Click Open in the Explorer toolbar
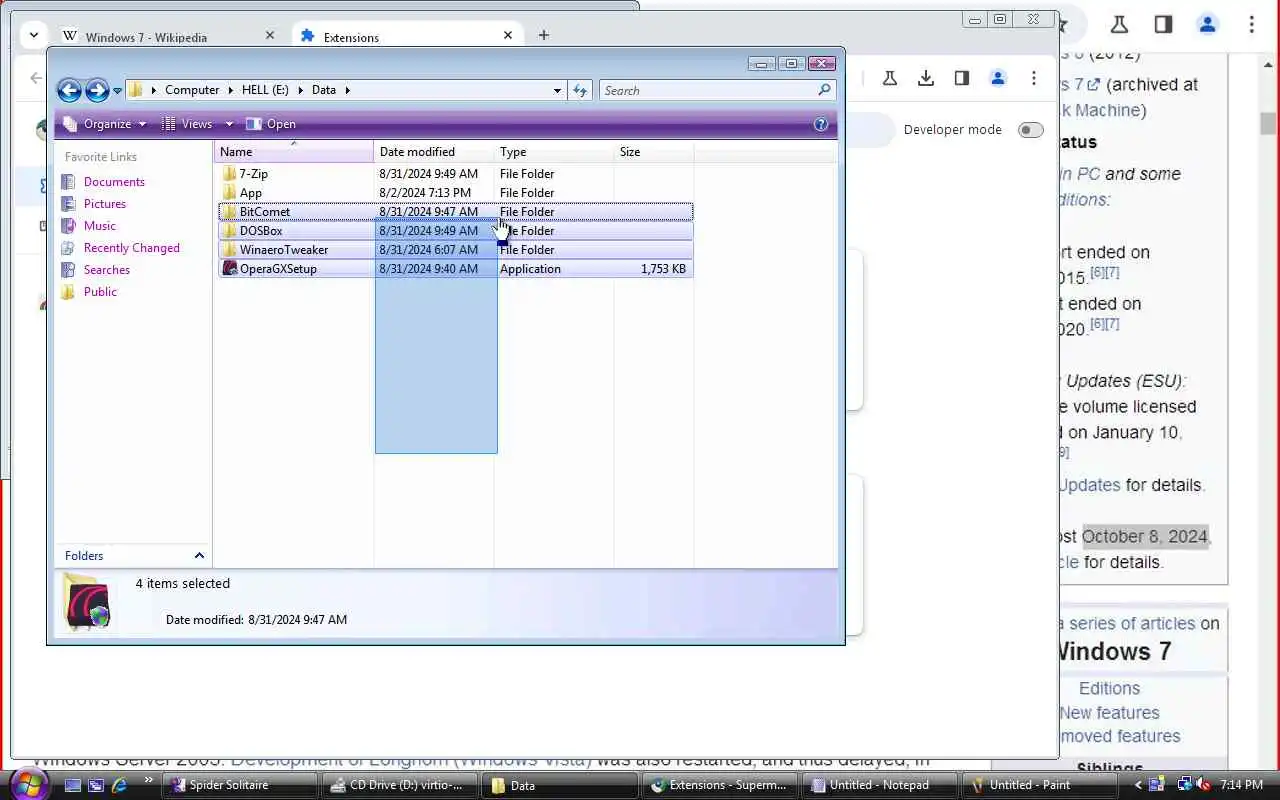The width and height of the screenshot is (1280, 800). pos(271,124)
